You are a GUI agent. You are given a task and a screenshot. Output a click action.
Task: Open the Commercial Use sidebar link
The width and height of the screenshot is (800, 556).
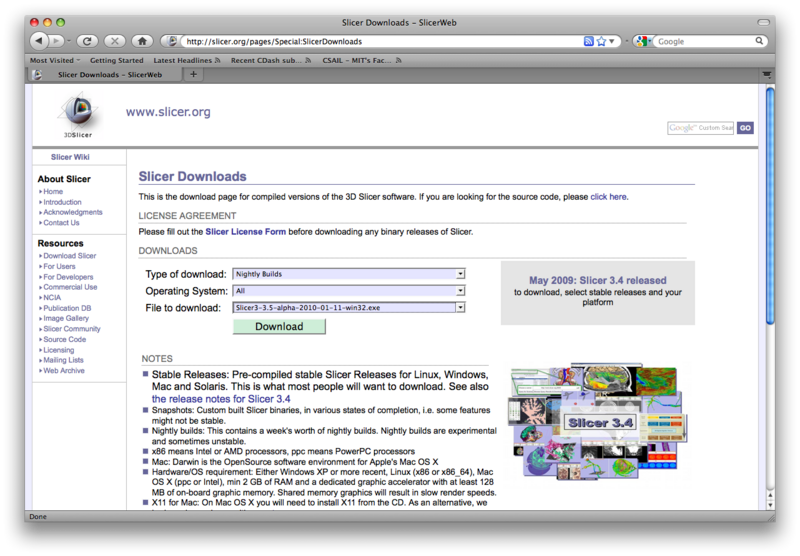[x=70, y=287]
